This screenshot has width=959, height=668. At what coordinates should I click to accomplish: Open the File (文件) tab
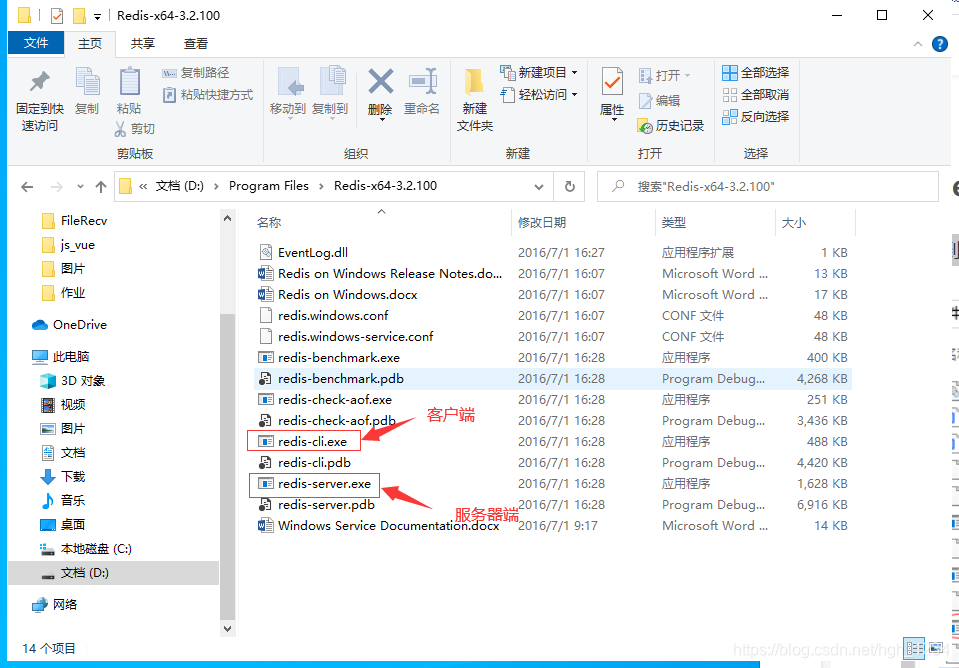(36, 43)
